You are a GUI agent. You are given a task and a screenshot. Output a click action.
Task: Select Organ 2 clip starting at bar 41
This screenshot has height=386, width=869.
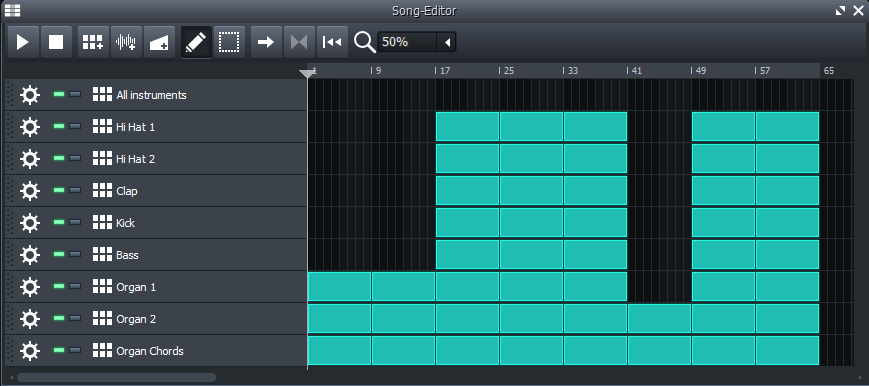pos(660,318)
